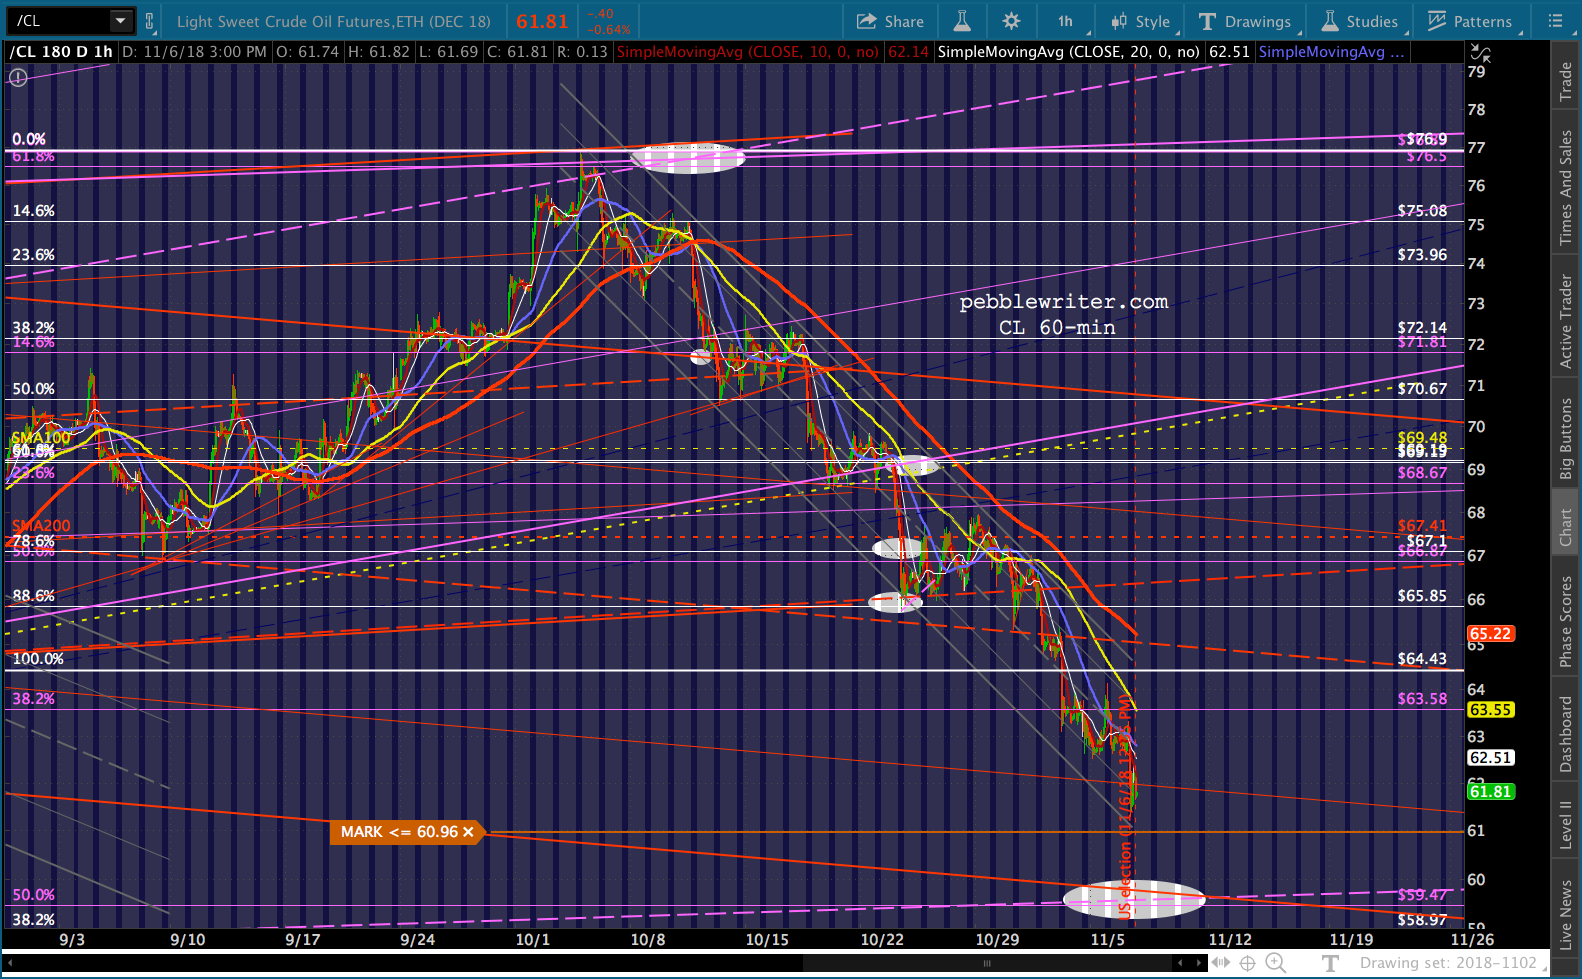Click the collapse price axis icon

click(x=1480, y=53)
